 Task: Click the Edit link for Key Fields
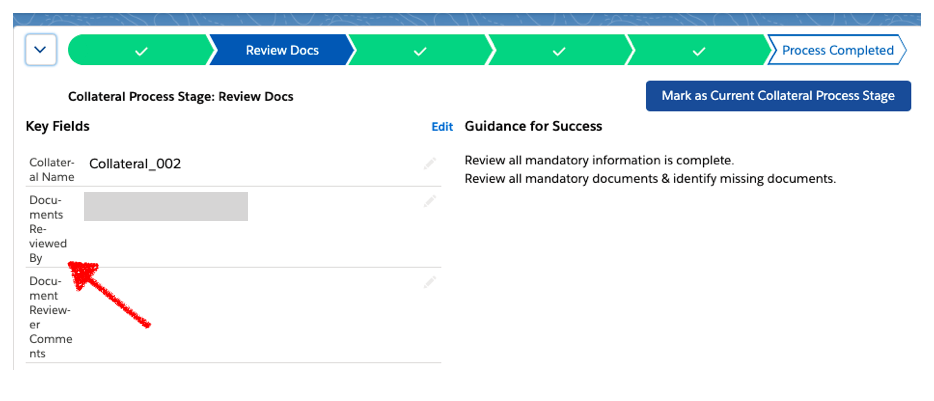[442, 127]
